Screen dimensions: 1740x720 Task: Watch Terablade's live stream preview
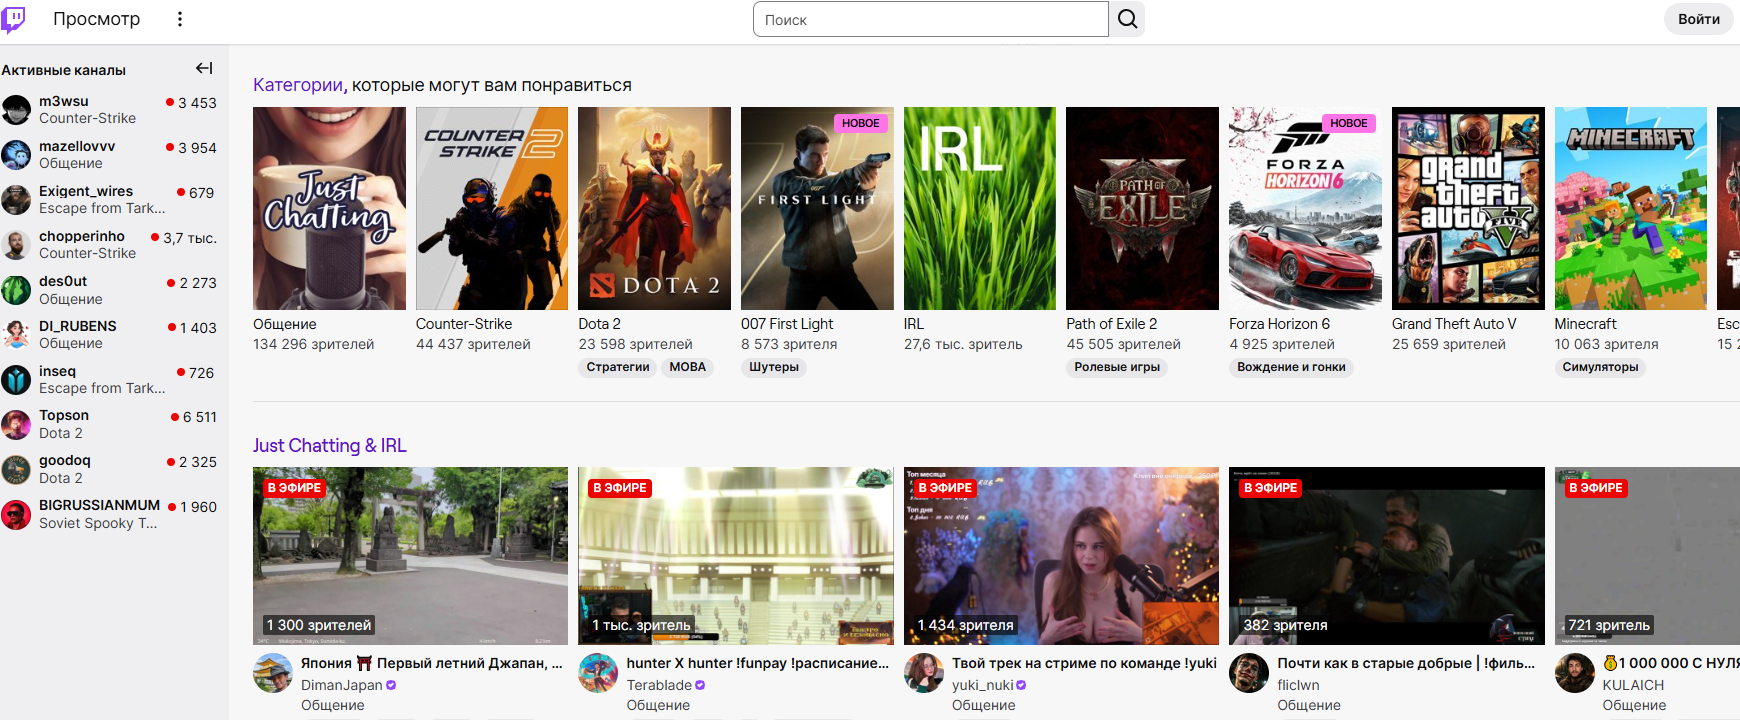736,556
